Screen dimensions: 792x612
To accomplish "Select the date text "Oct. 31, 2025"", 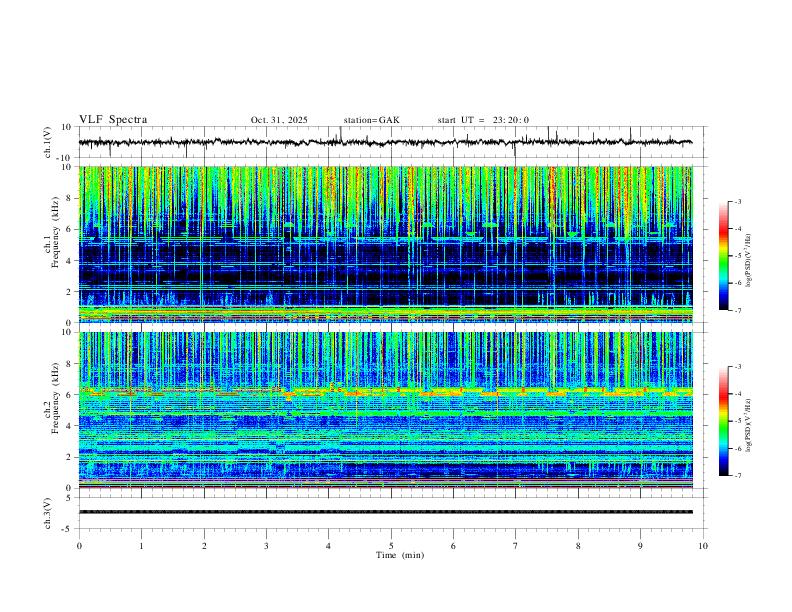I will (x=279, y=120).
